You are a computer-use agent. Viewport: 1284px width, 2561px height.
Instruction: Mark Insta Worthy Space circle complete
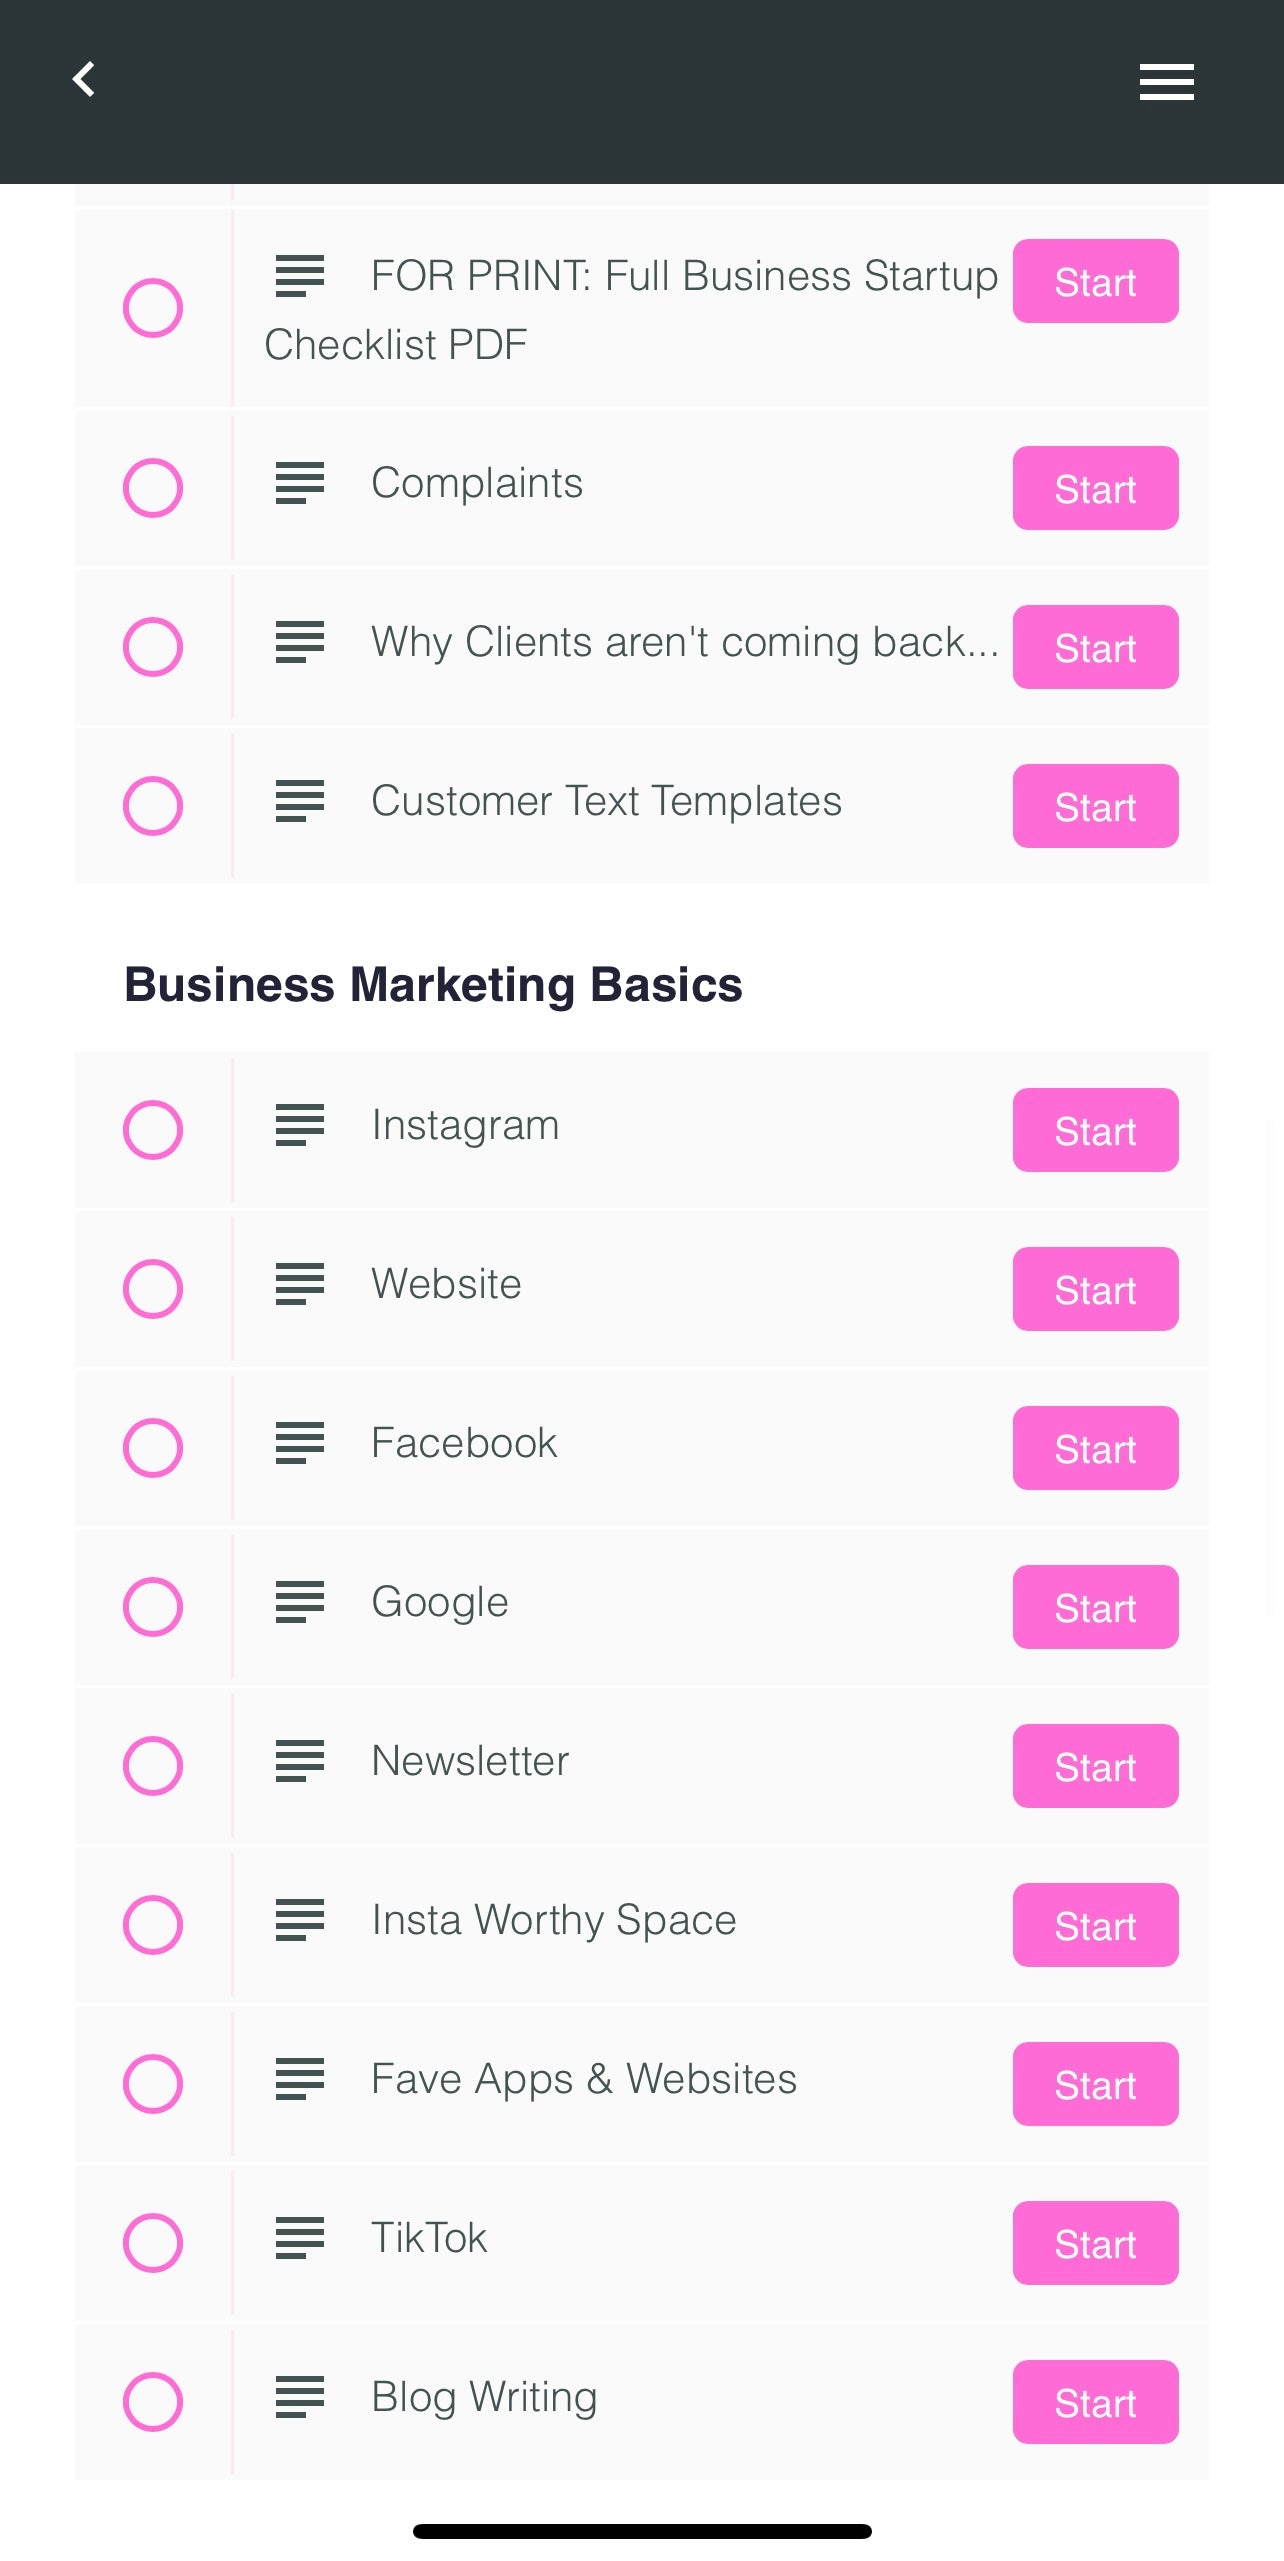pos(153,1925)
